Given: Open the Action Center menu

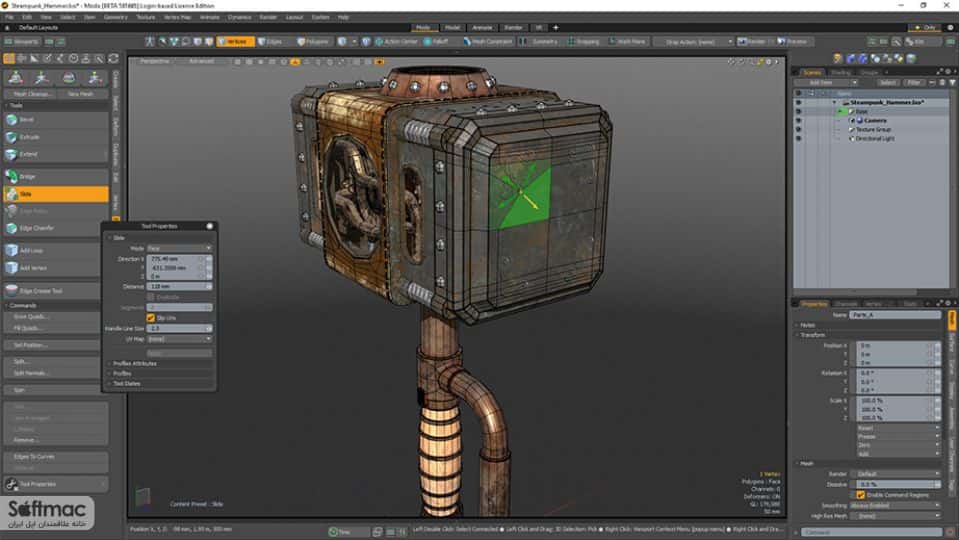Looking at the screenshot, I should click(x=396, y=42).
